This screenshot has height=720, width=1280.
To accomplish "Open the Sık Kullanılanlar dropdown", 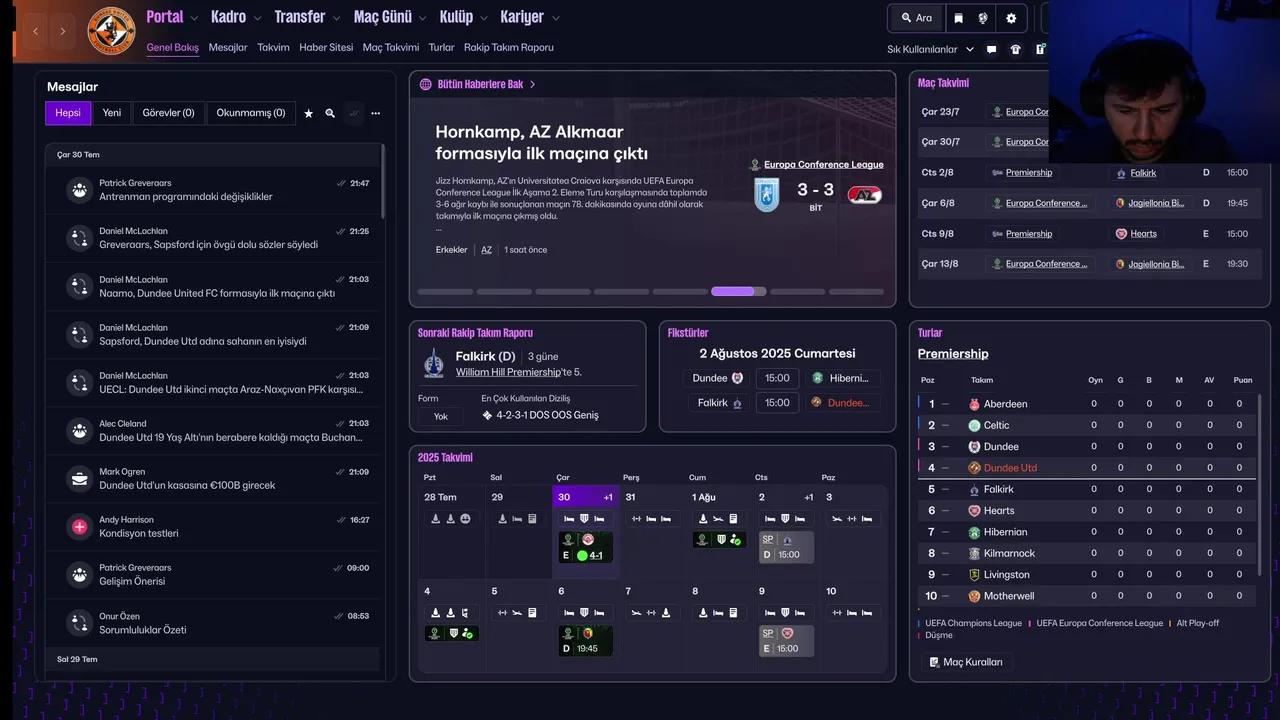I will click(x=930, y=49).
